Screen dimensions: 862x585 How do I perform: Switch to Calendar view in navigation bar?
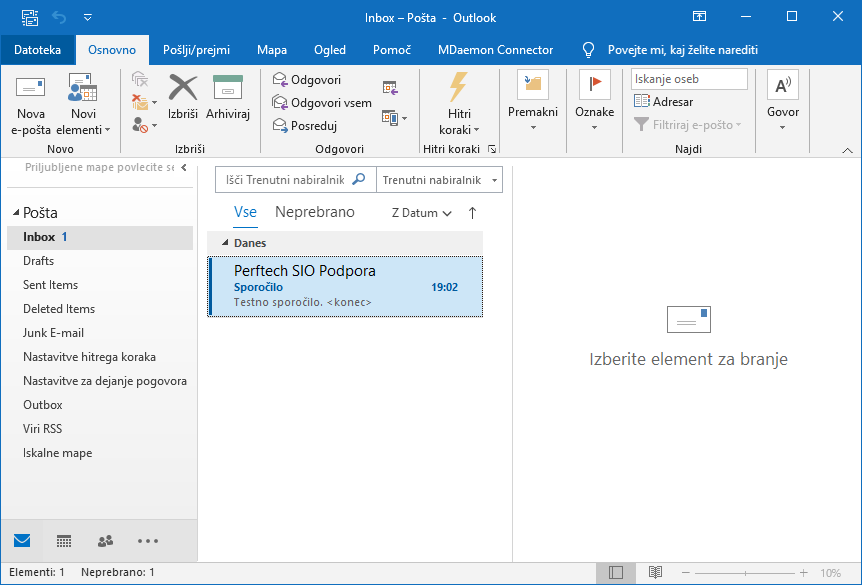point(64,541)
